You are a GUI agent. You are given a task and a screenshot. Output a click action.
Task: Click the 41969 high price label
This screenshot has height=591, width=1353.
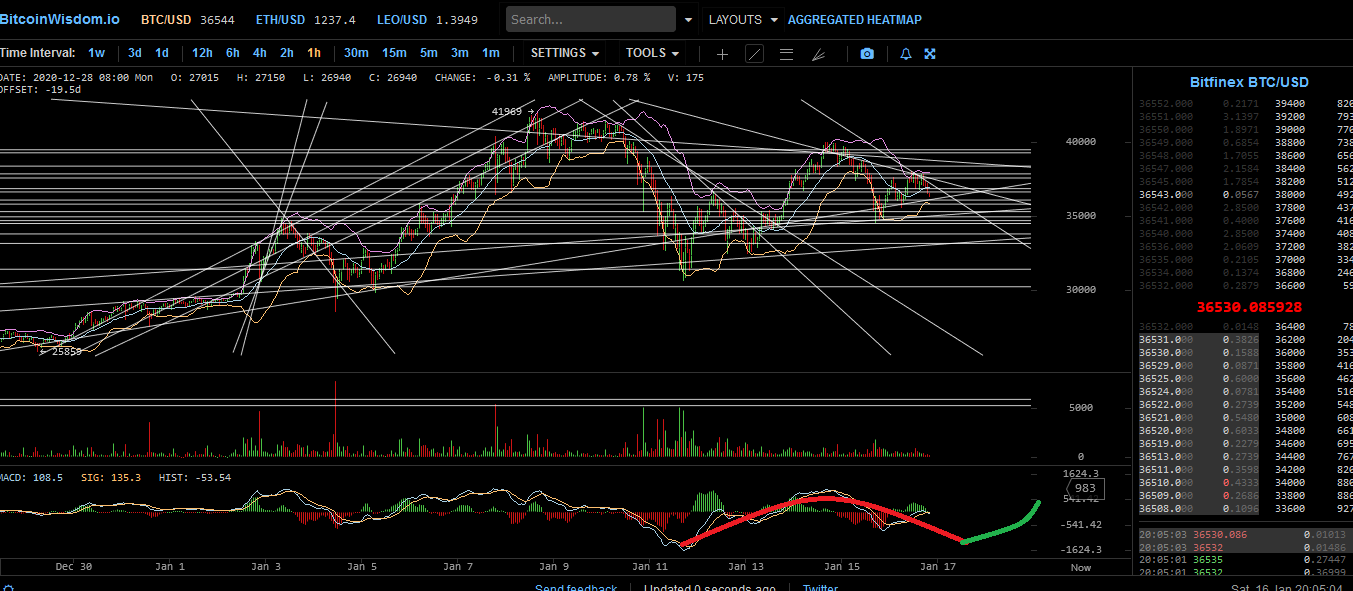click(x=507, y=112)
